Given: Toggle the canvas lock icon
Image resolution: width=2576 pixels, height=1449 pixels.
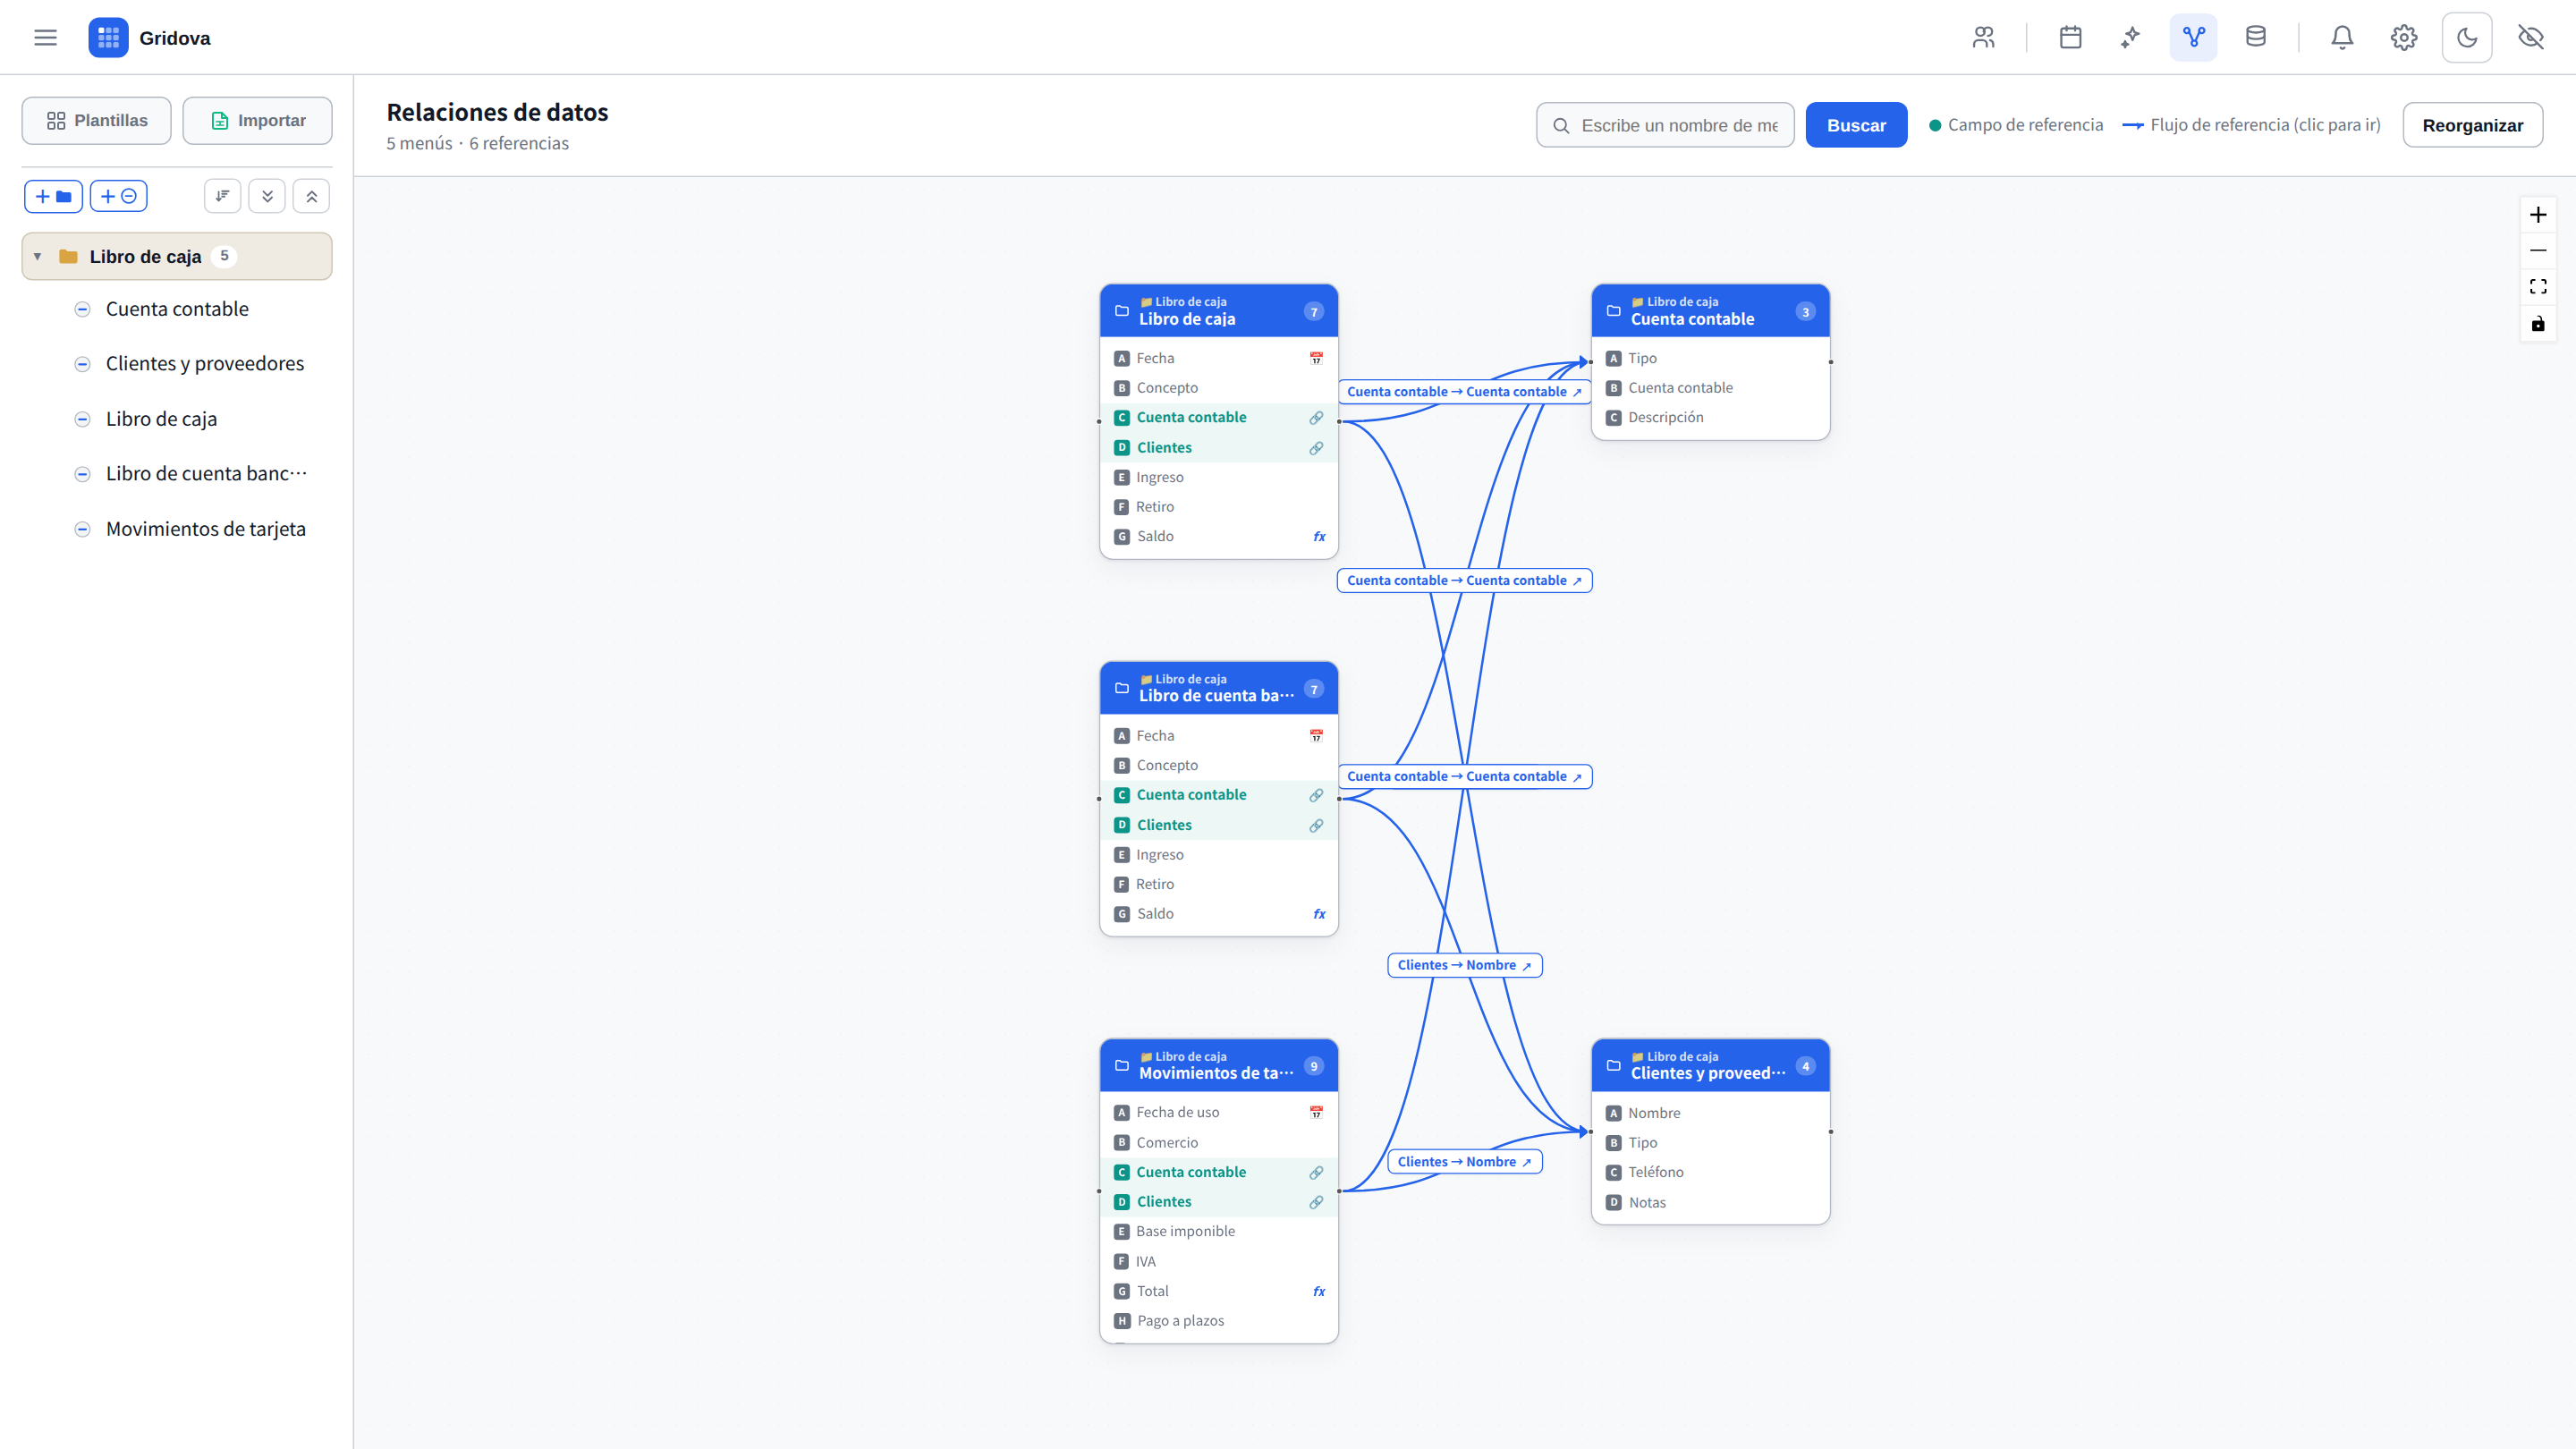Looking at the screenshot, I should point(2538,323).
